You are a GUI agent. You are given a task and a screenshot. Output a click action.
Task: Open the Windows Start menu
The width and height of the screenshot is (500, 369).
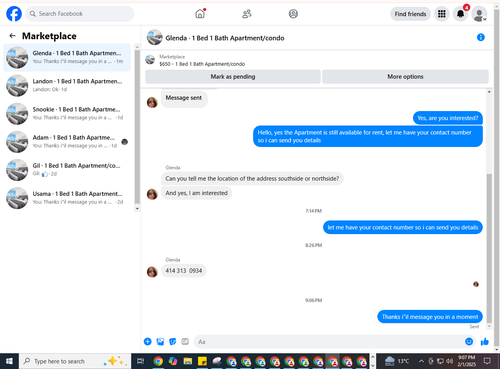[x=9, y=361]
